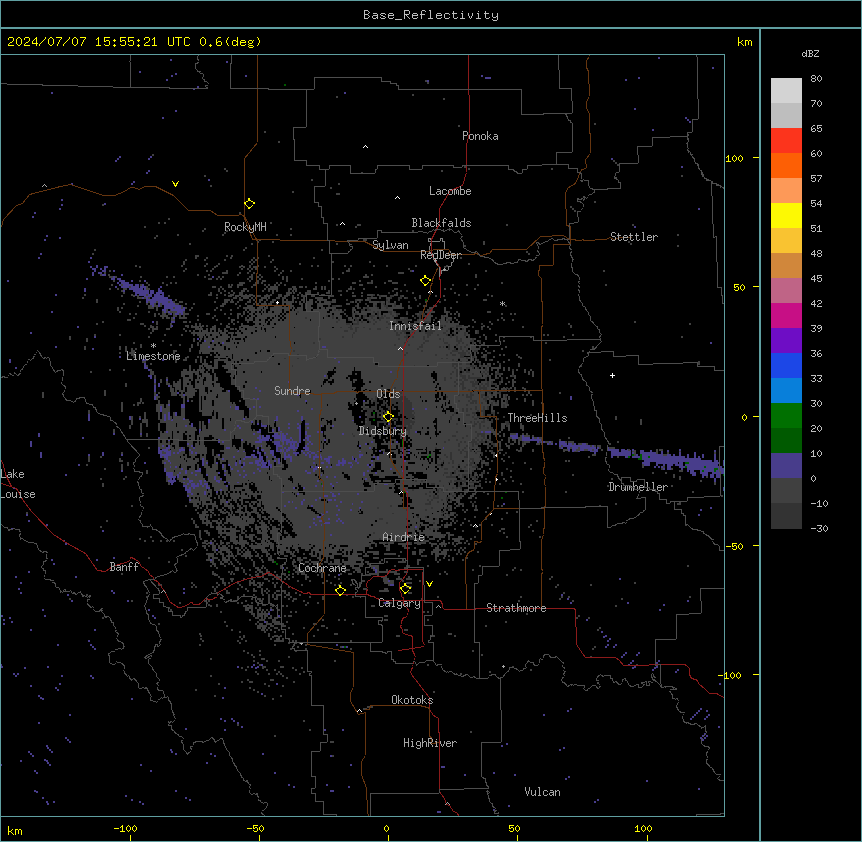
Task: Click the Vulcan town label
Action: pos(542,792)
